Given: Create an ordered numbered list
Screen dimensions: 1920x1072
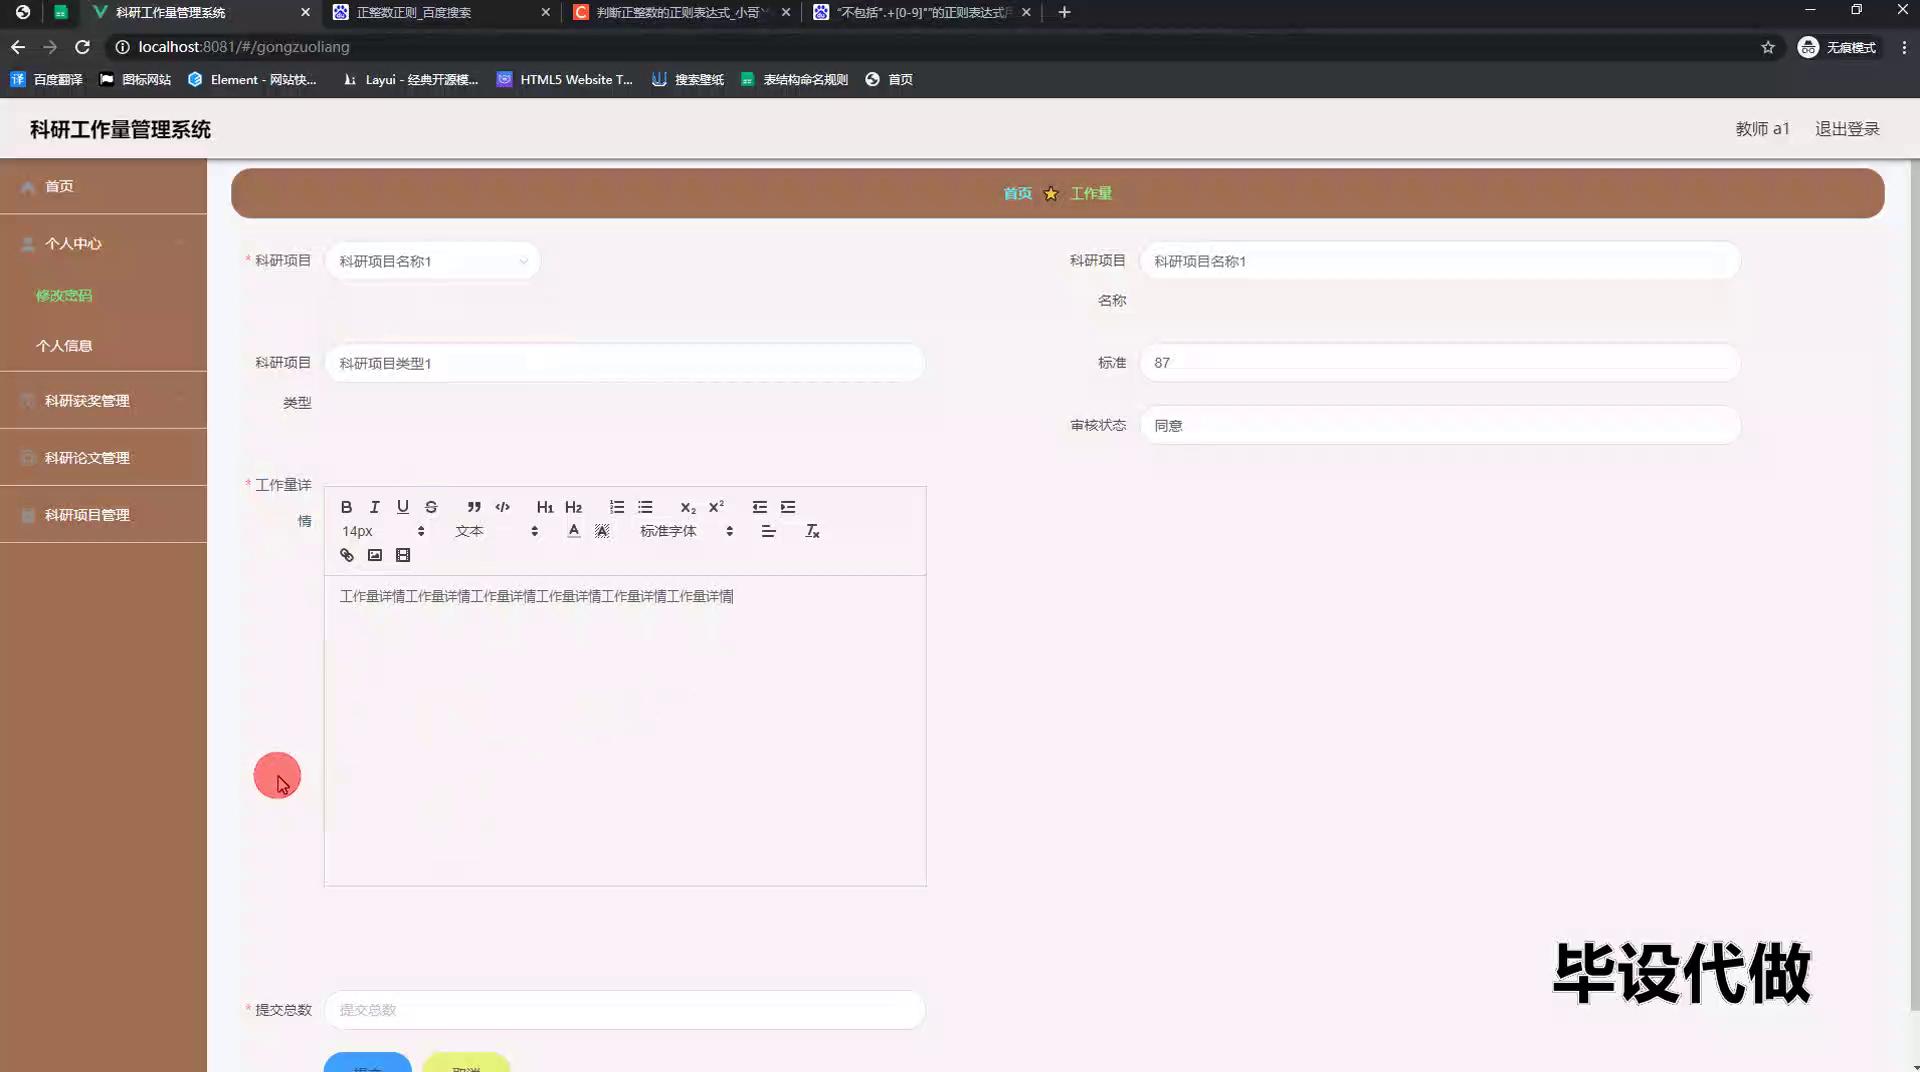Looking at the screenshot, I should tap(617, 507).
